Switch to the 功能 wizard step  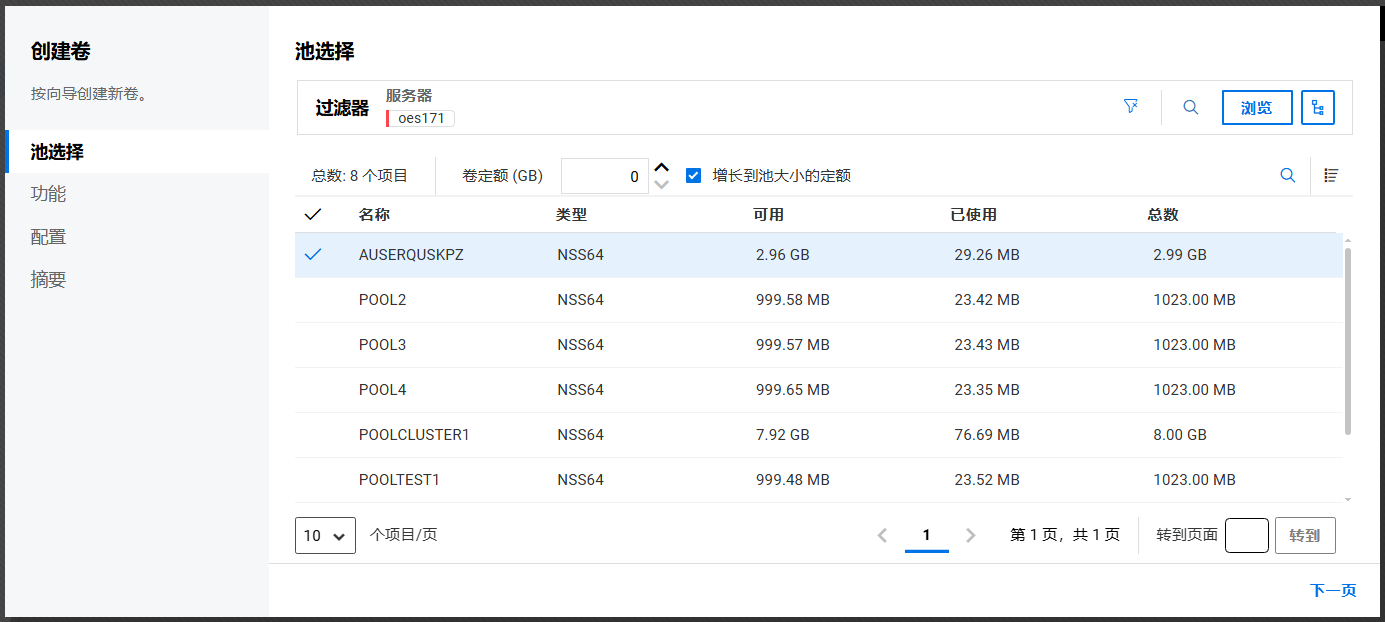48,194
